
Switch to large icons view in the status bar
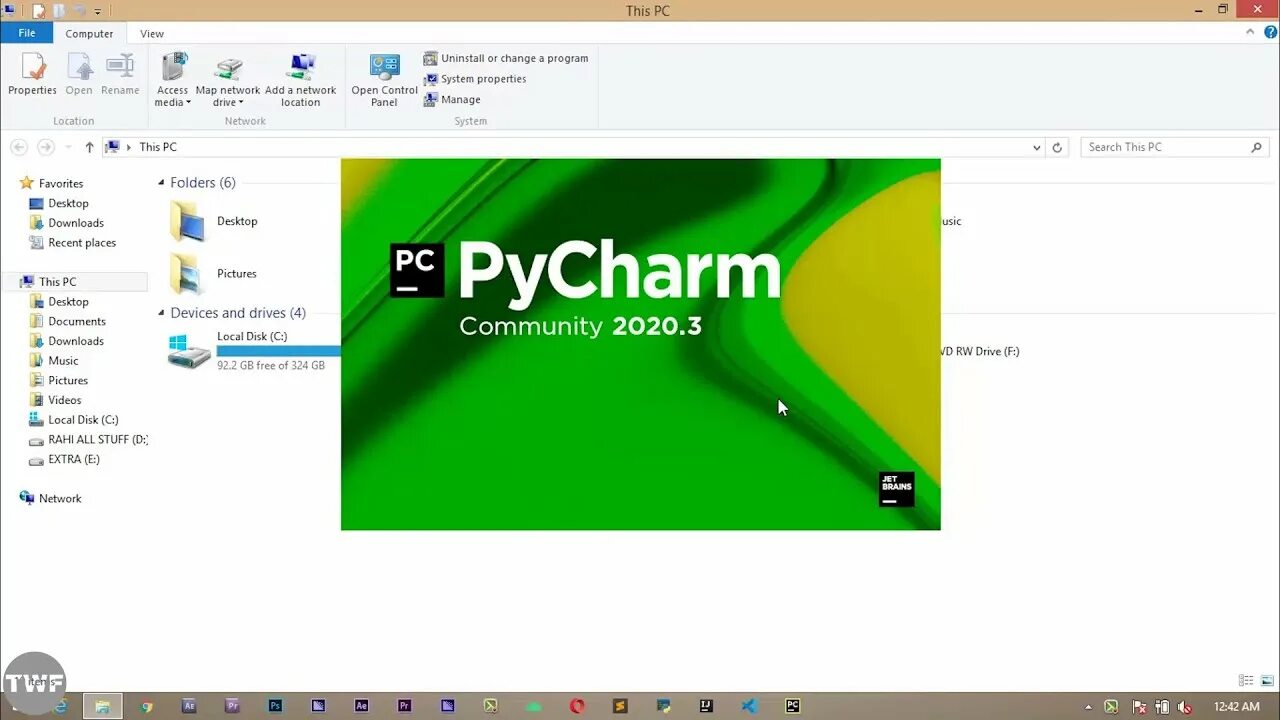point(1265,681)
